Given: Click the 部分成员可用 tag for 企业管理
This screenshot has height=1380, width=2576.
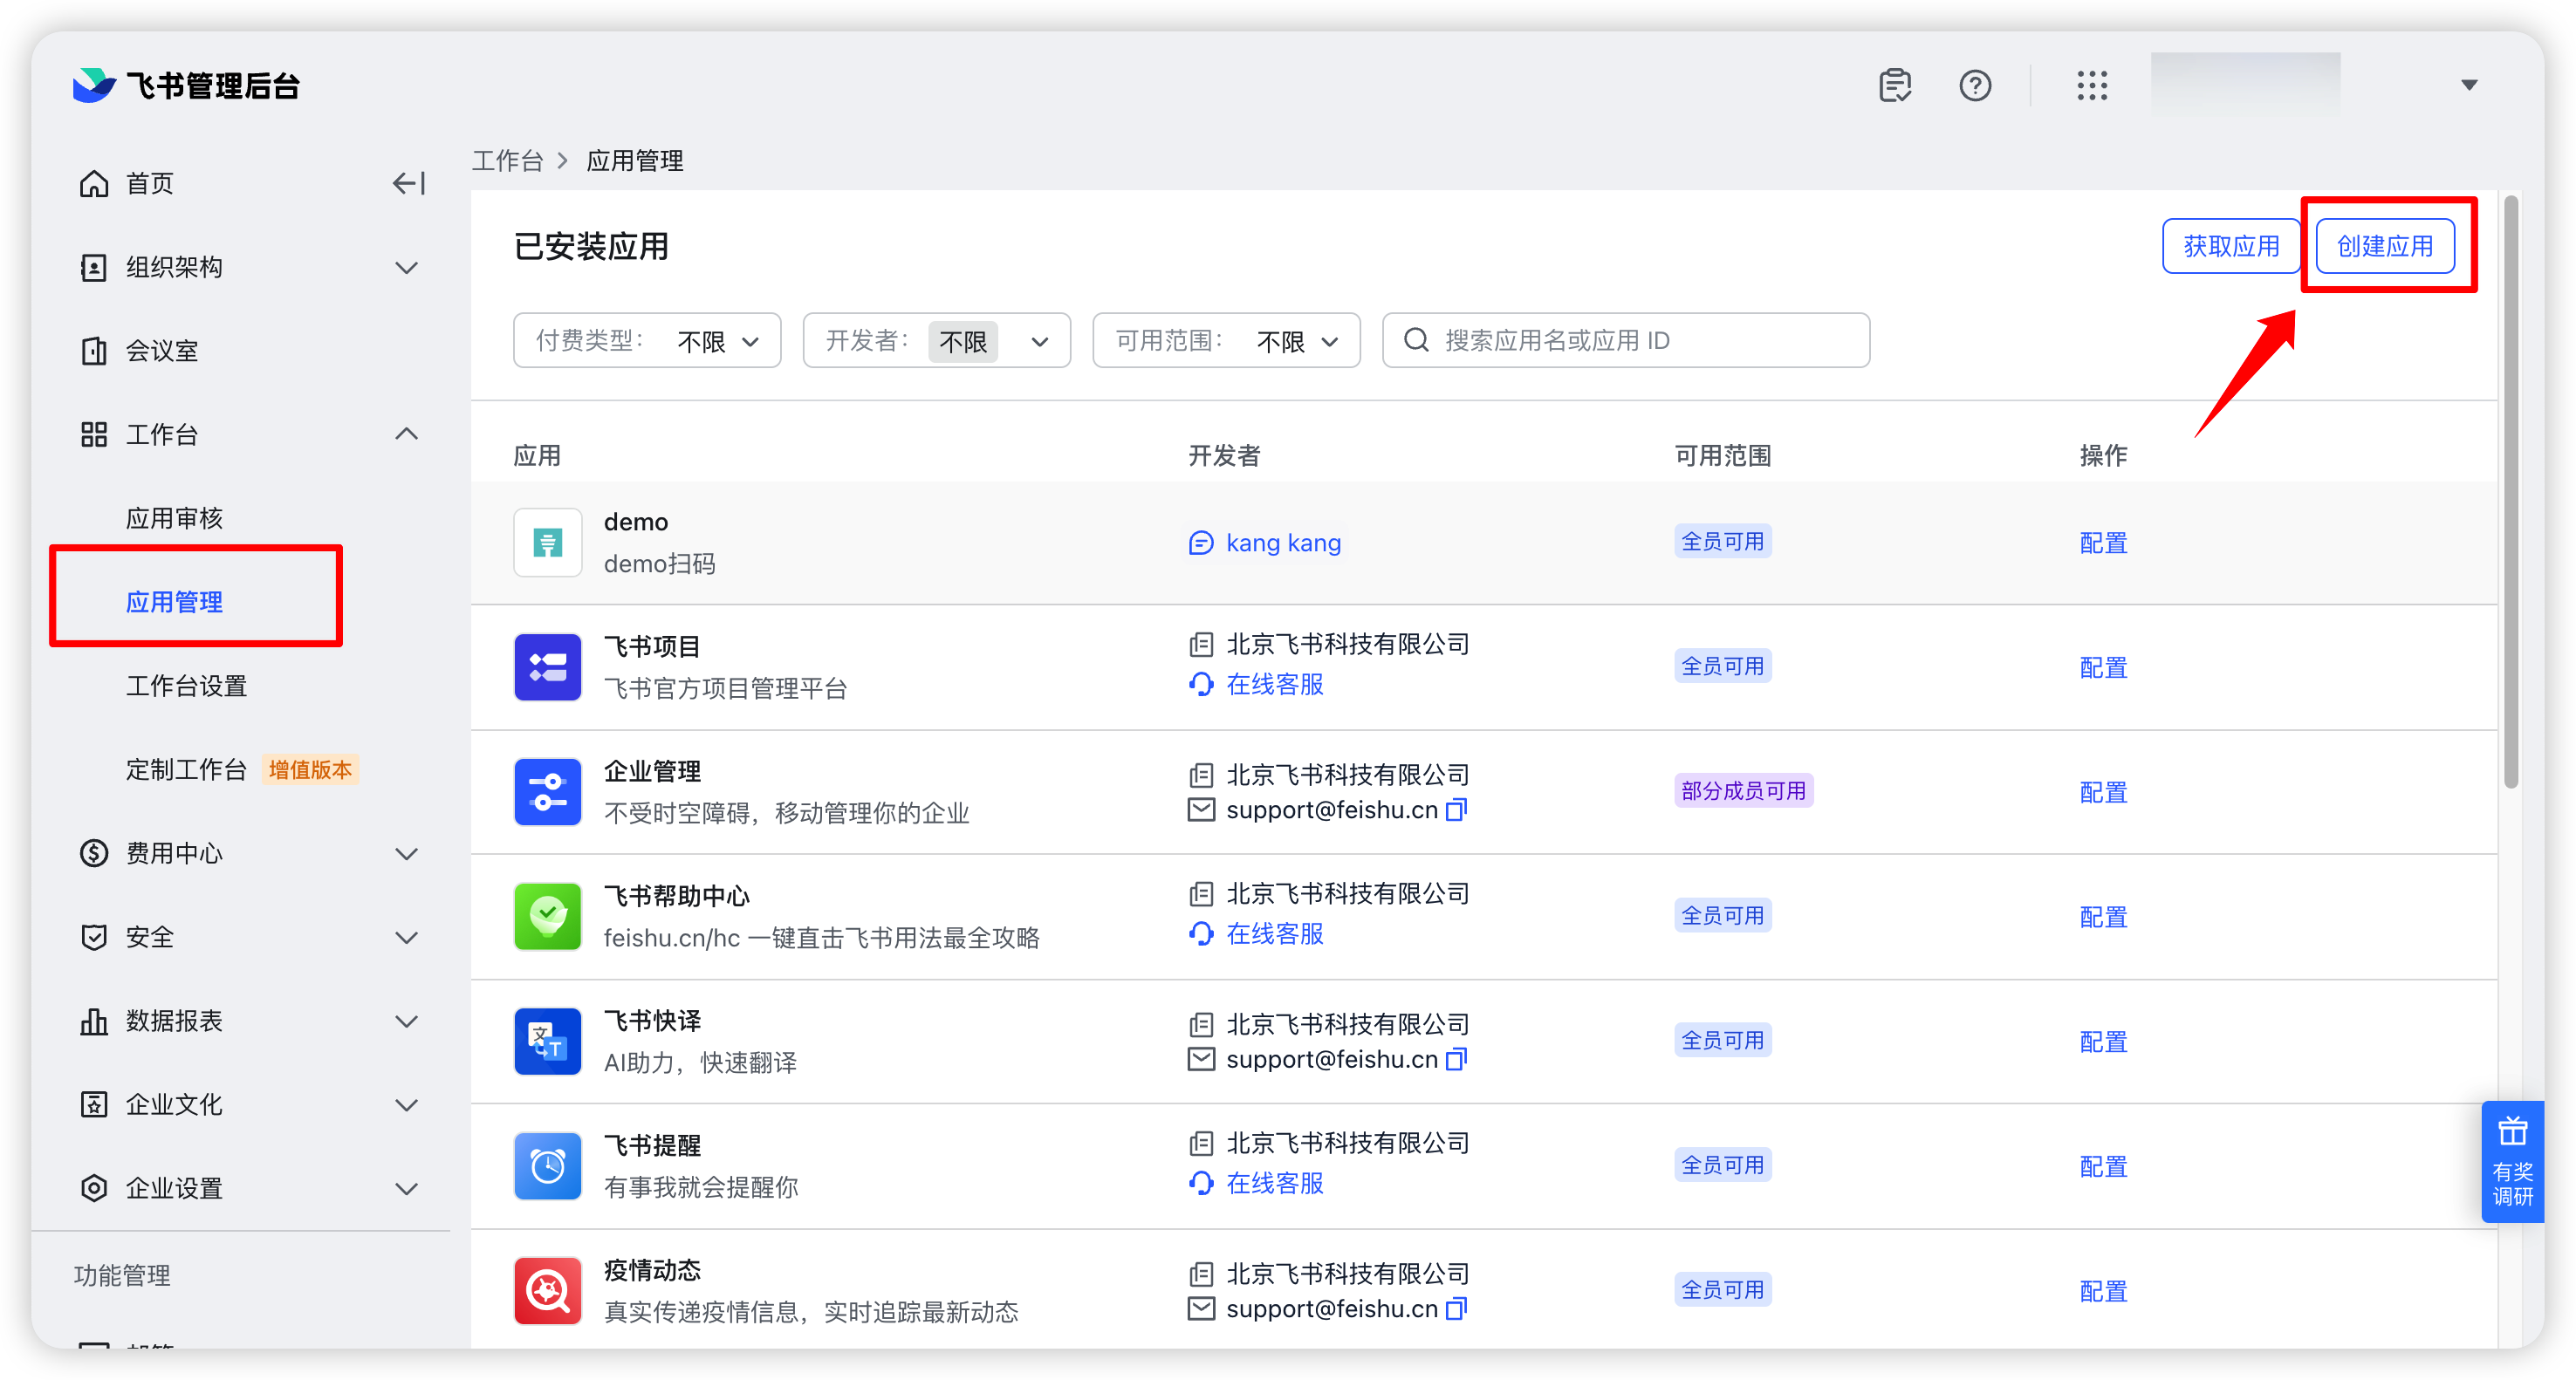Looking at the screenshot, I should click(x=1743, y=791).
